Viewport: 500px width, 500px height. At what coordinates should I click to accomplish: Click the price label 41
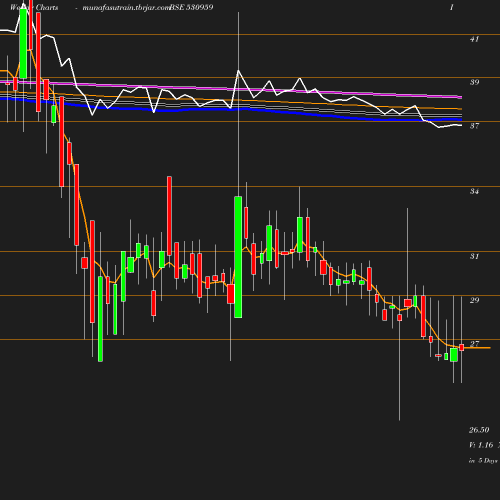(x=474, y=39)
